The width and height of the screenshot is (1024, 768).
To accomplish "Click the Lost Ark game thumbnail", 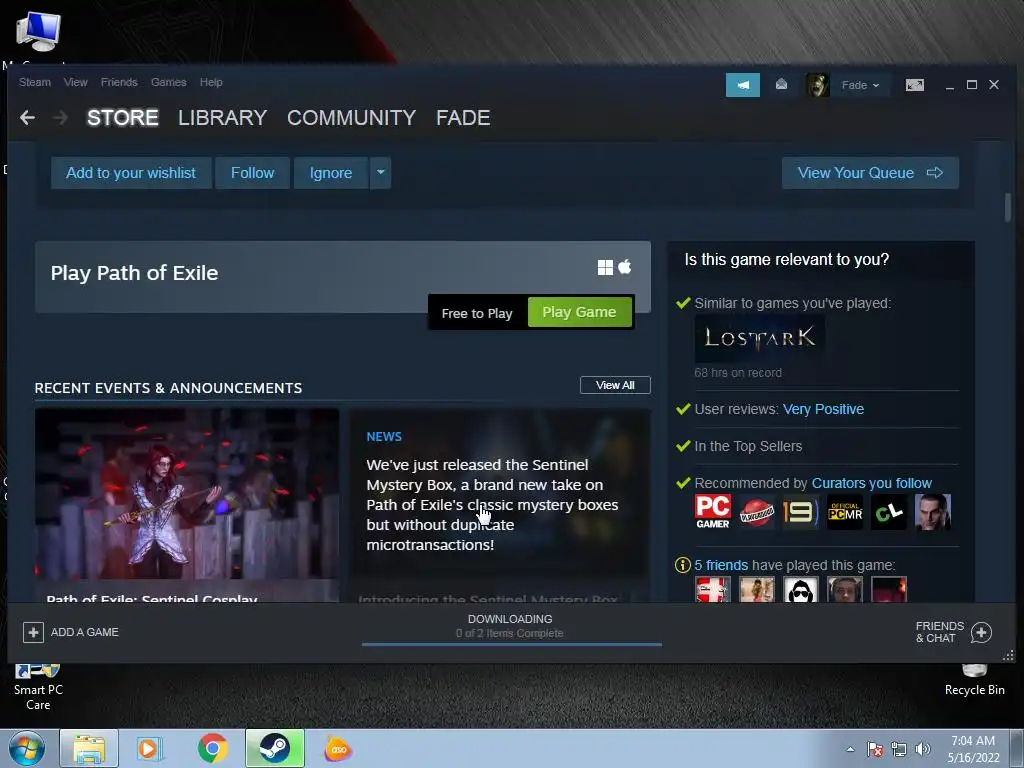I will pos(760,338).
